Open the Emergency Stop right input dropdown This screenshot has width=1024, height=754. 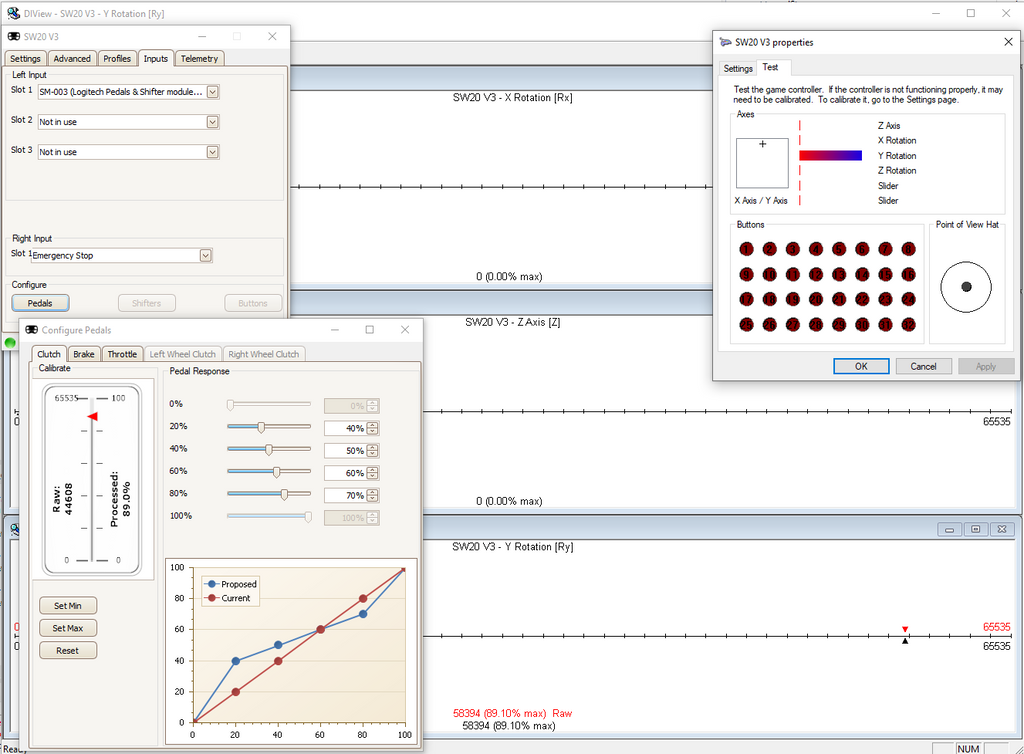(x=205, y=256)
